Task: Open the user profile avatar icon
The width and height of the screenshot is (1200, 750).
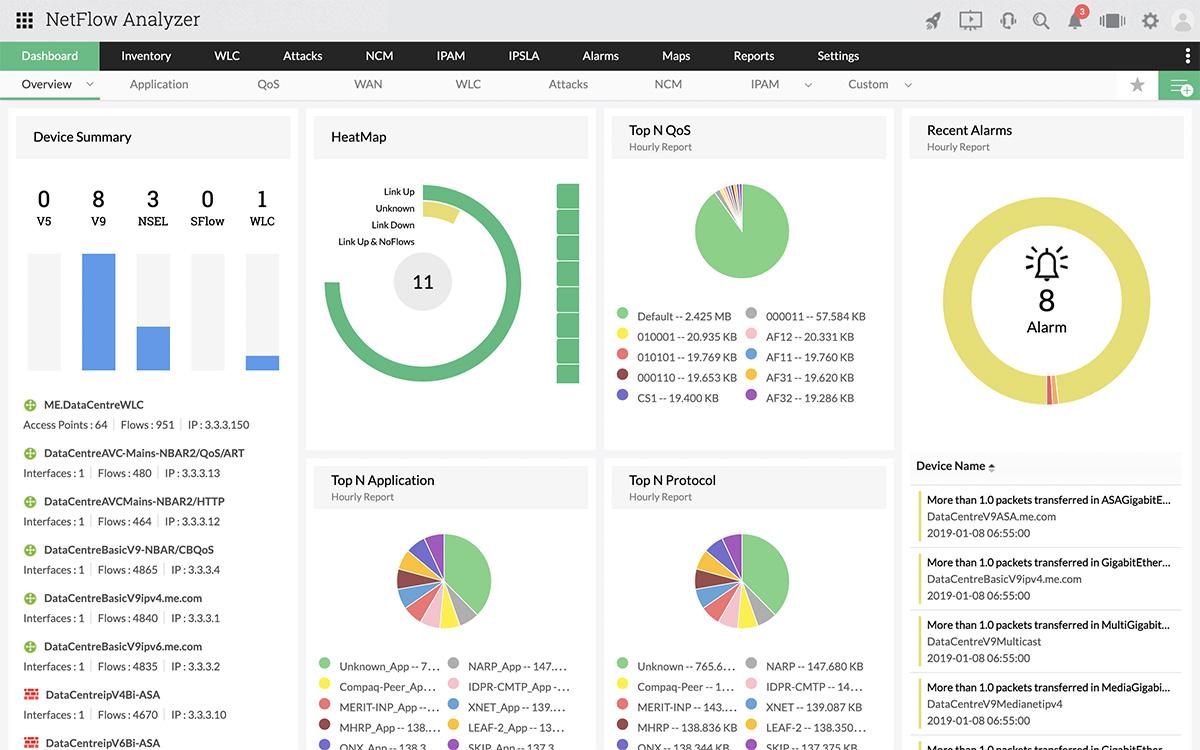Action: coord(1182,19)
